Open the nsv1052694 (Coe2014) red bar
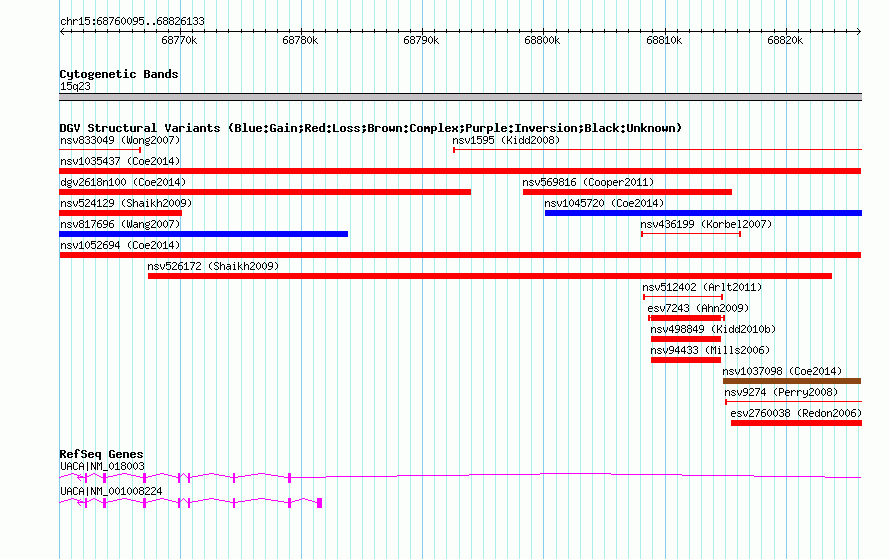 pos(460,255)
